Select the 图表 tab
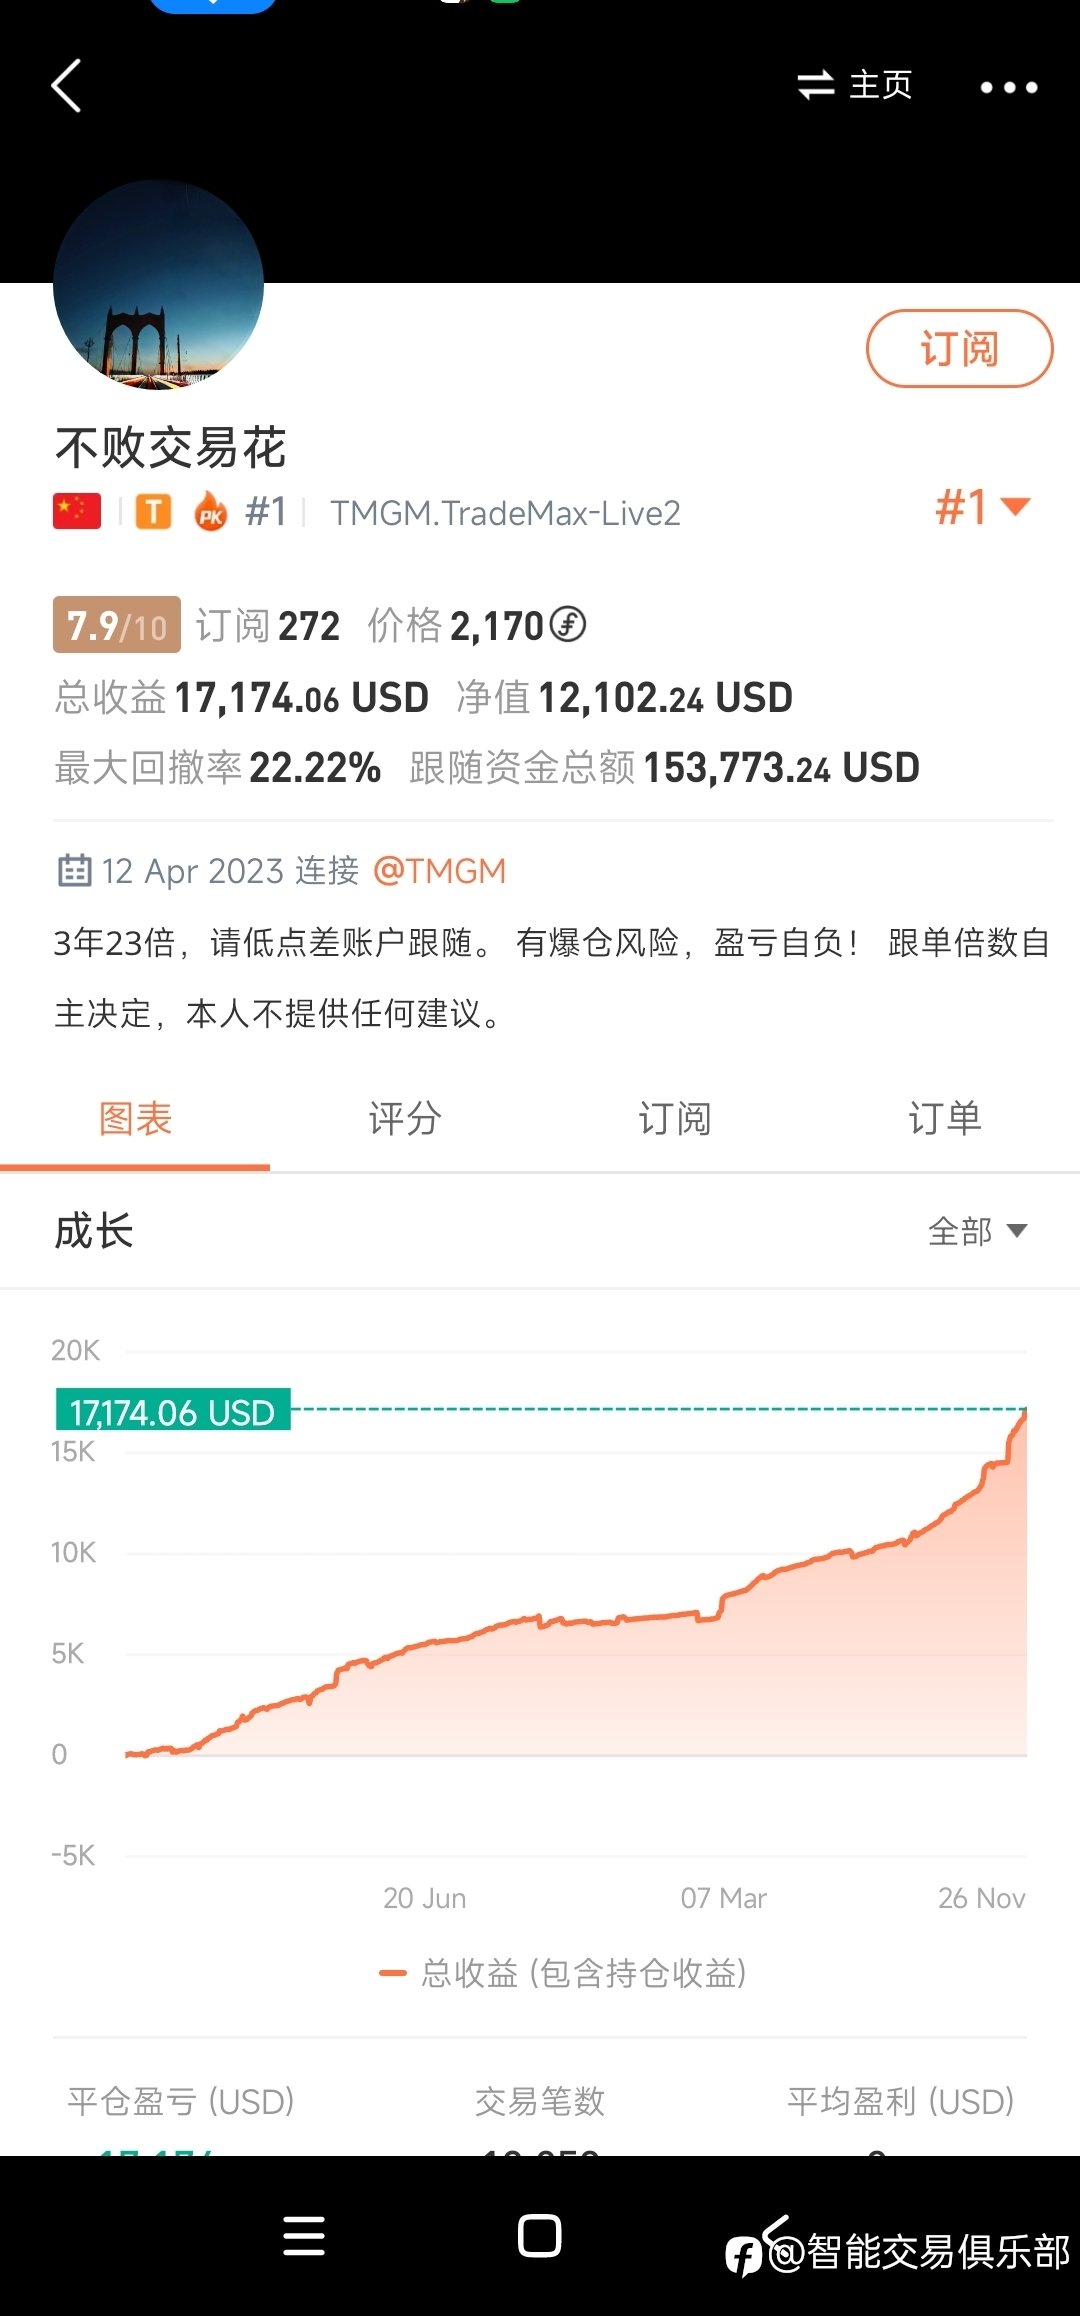1080x2316 pixels. pyautogui.click(x=135, y=1118)
